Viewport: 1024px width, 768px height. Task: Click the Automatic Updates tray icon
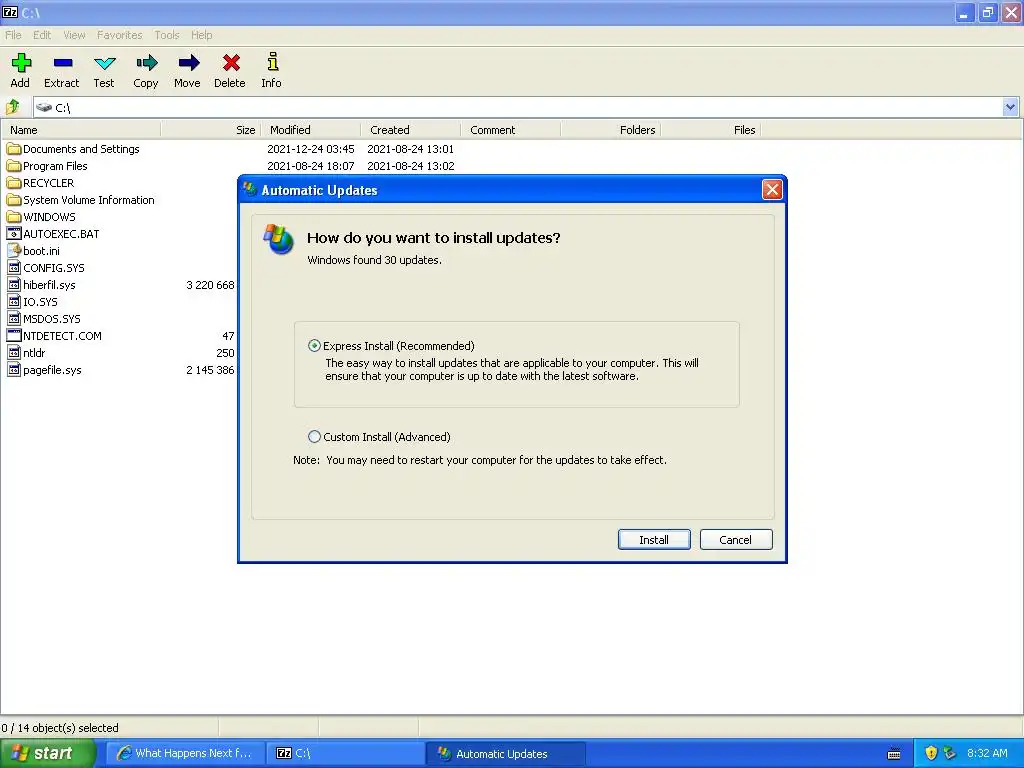tap(949, 753)
